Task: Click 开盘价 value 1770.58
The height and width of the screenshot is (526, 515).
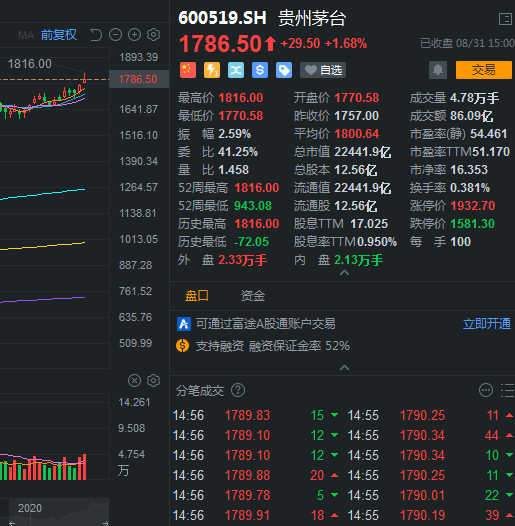Action: (x=357, y=98)
